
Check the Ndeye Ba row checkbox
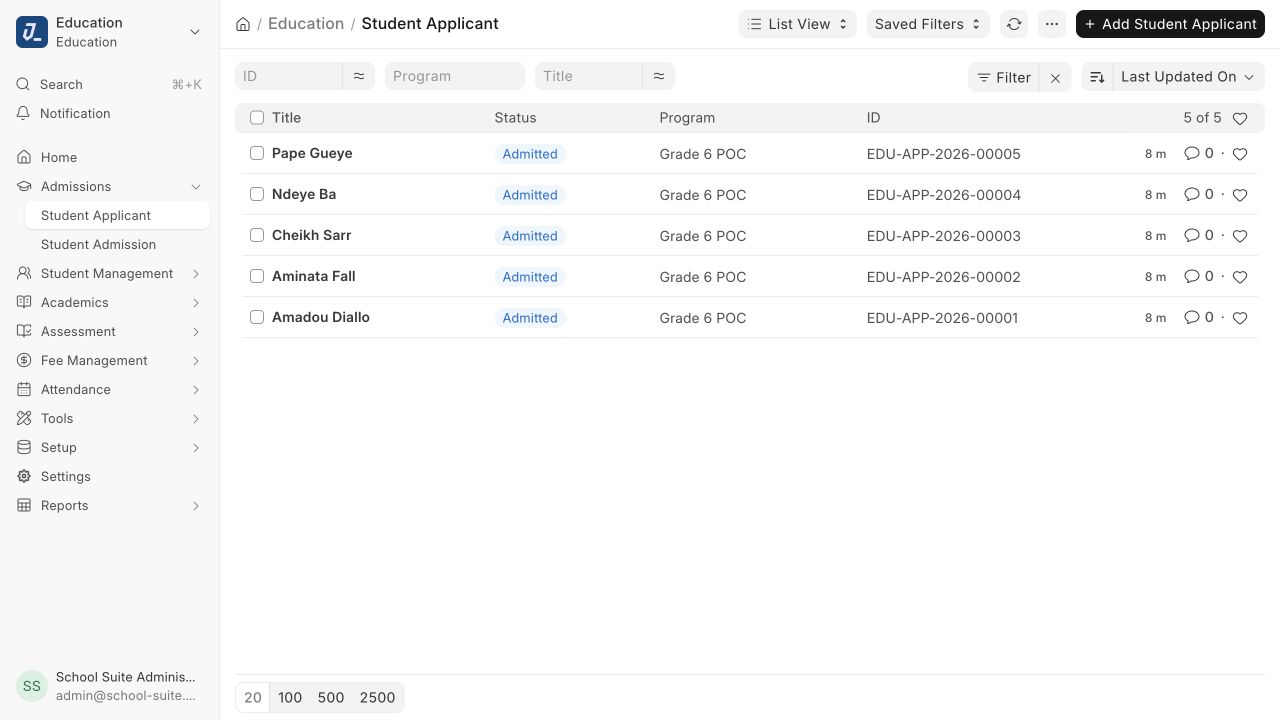coord(257,194)
